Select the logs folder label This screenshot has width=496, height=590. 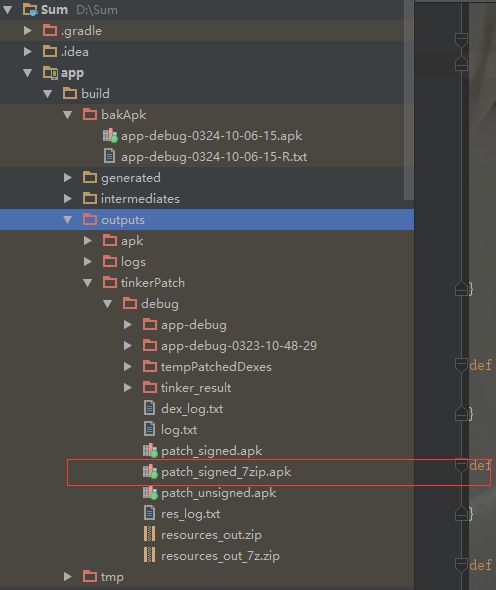pos(133,262)
